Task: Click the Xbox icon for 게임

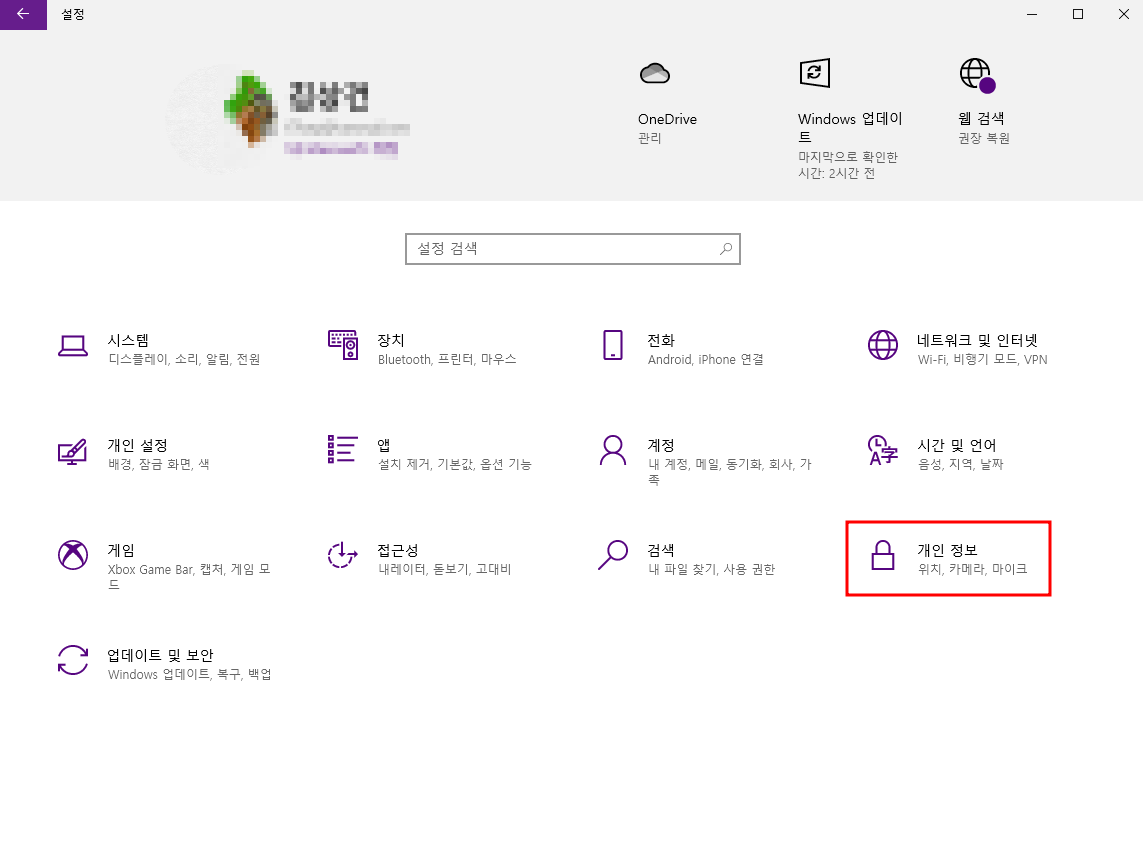Action: 73,555
